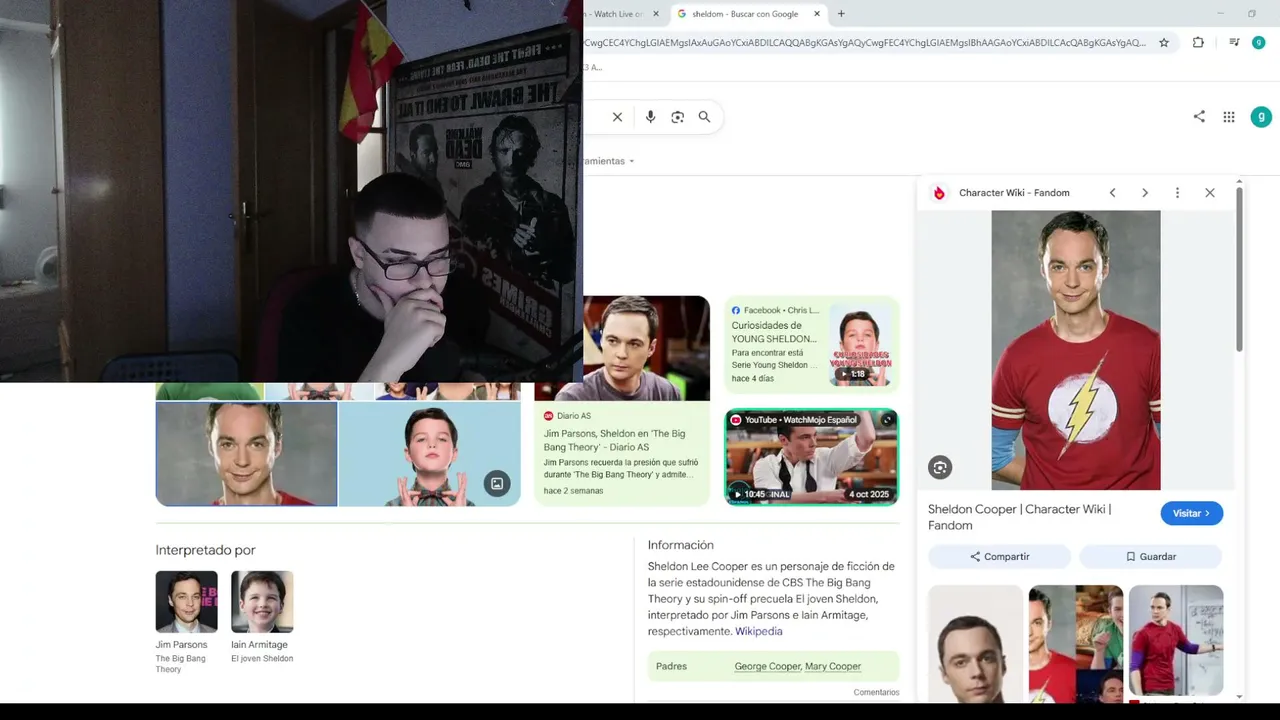Open the image gallery icon on Young Sheldon photo
Screen dimensions: 1280x720
(497, 484)
